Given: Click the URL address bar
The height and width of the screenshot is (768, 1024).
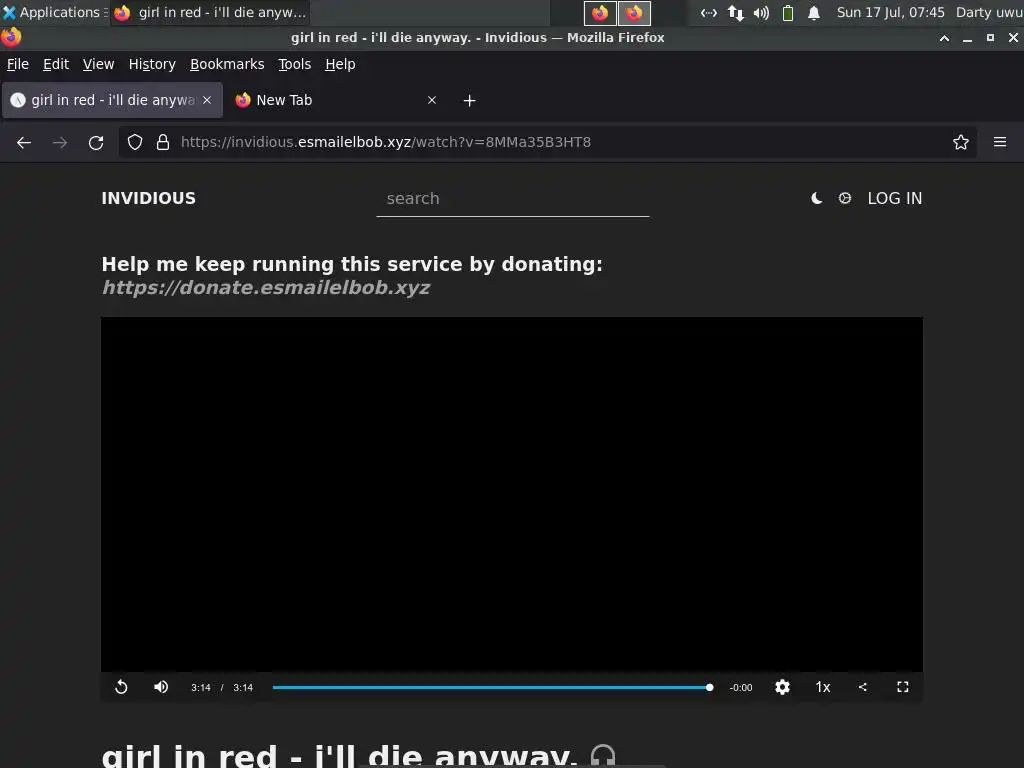Looking at the screenshot, I should point(547,142).
